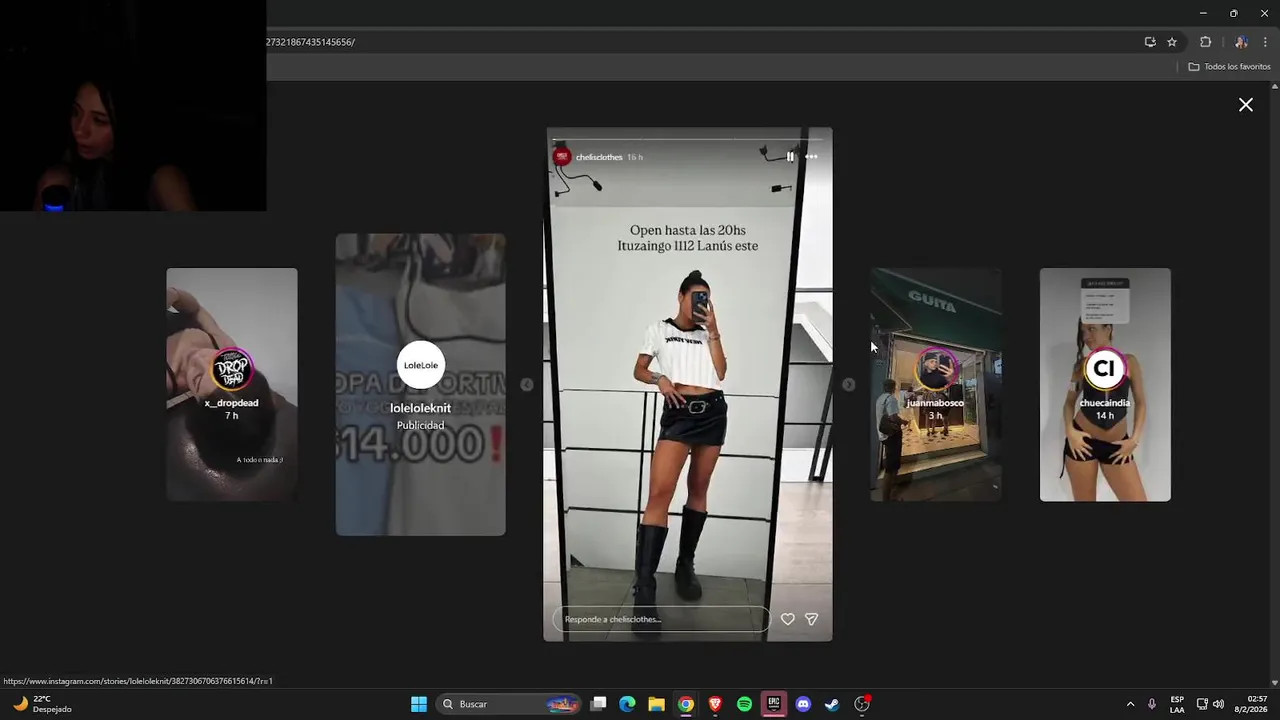1280x720 pixels.
Task: Focus the 'Responde a chelisclothes' reply field
Action: click(x=661, y=619)
